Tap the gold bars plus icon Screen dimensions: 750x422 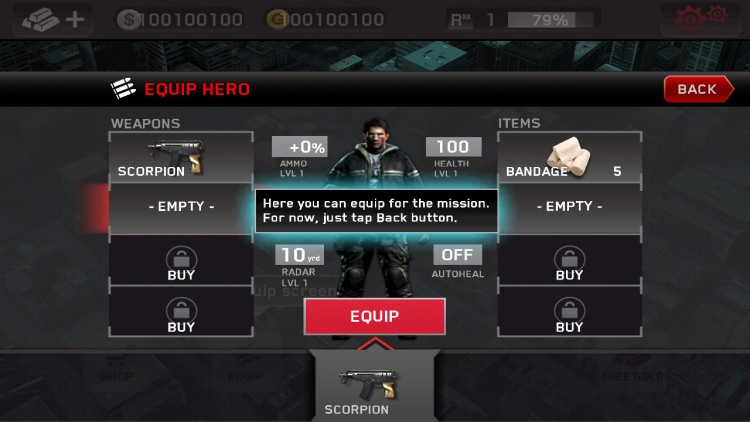pos(53,20)
